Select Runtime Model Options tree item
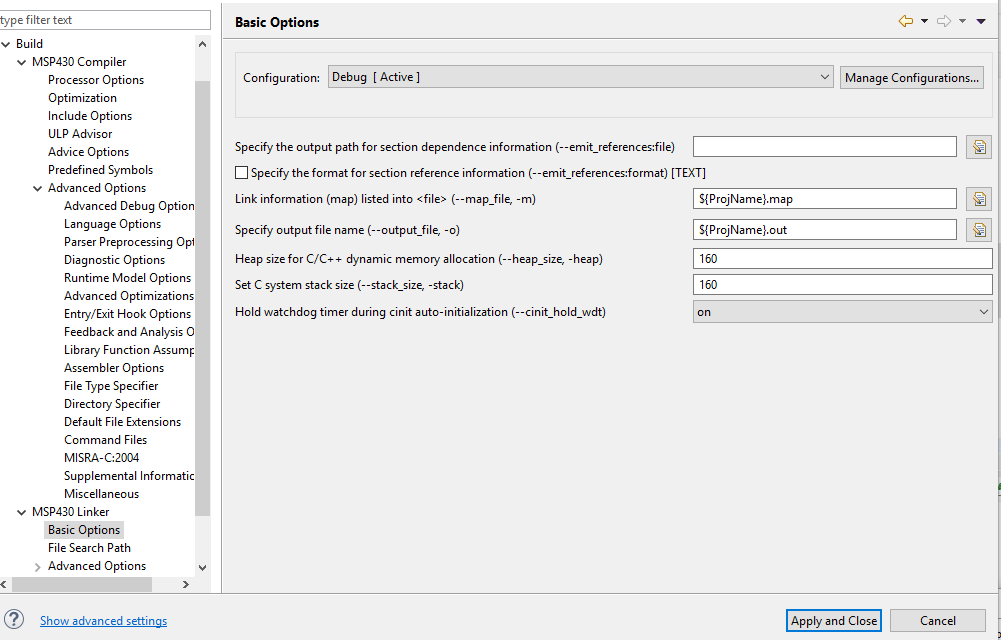Viewport: 1001px width, 640px height. click(128, 278)
